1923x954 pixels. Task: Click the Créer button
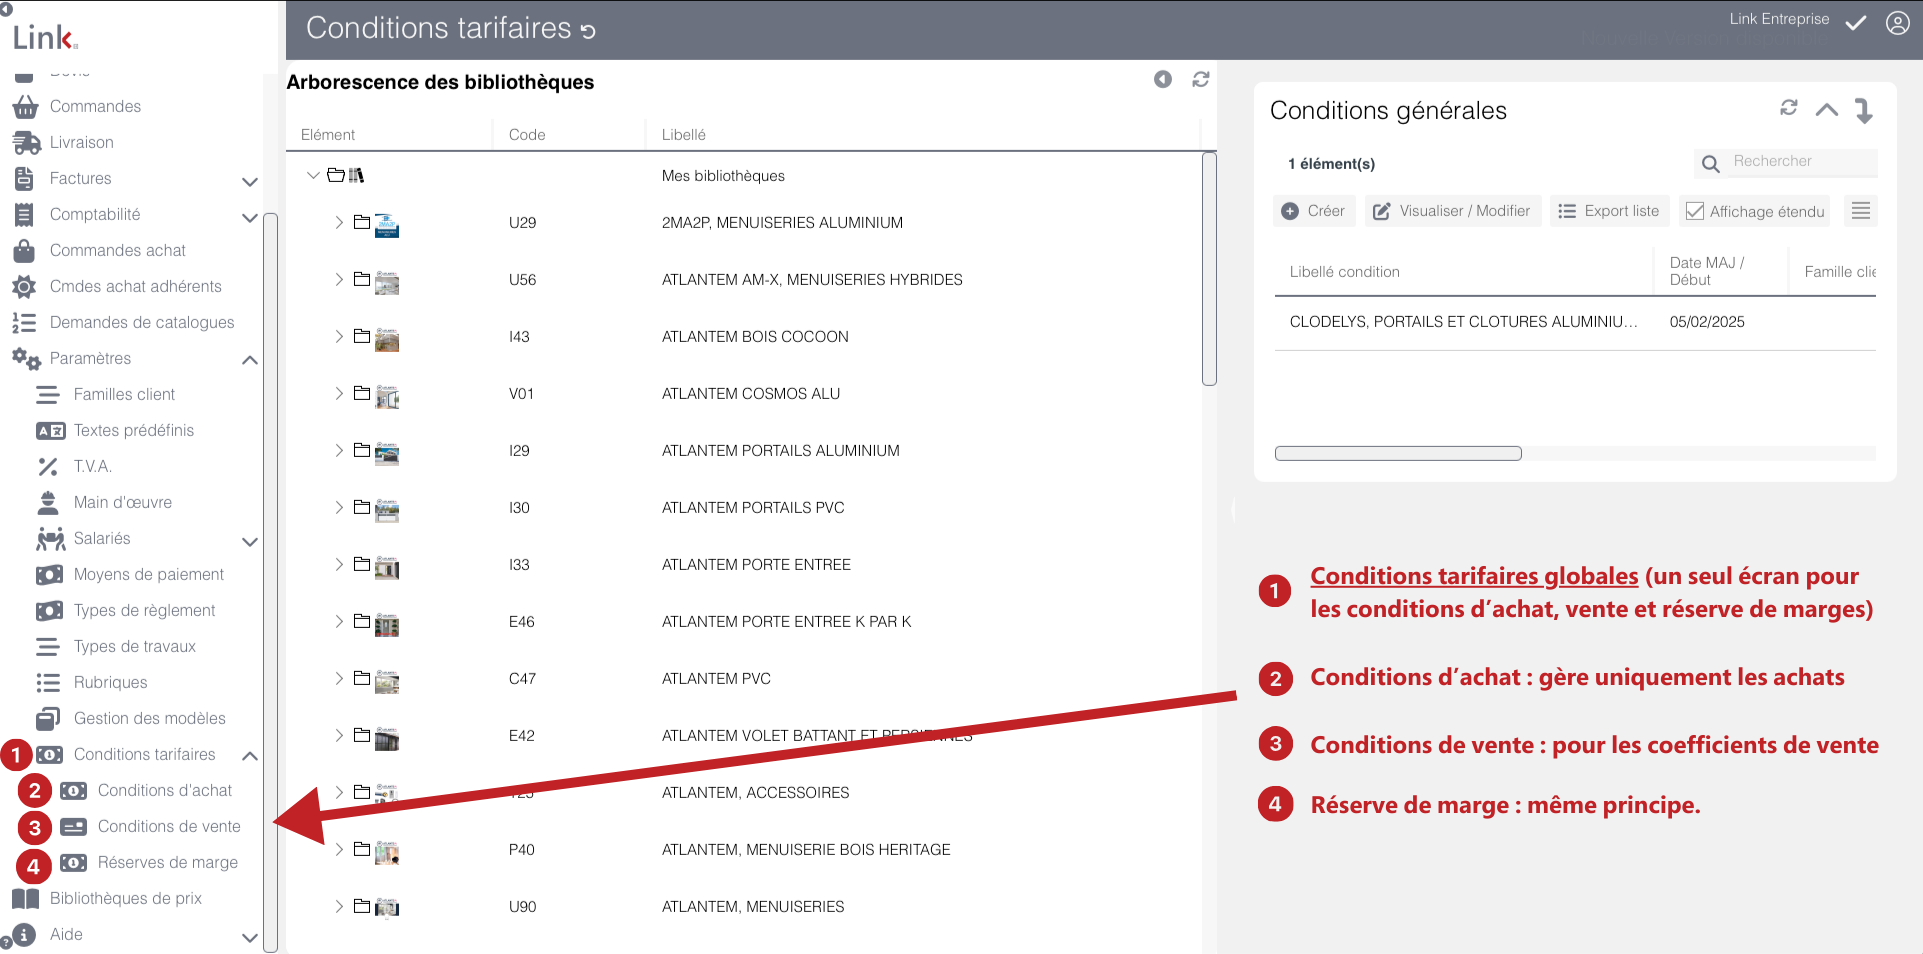tap(1314, 211)
